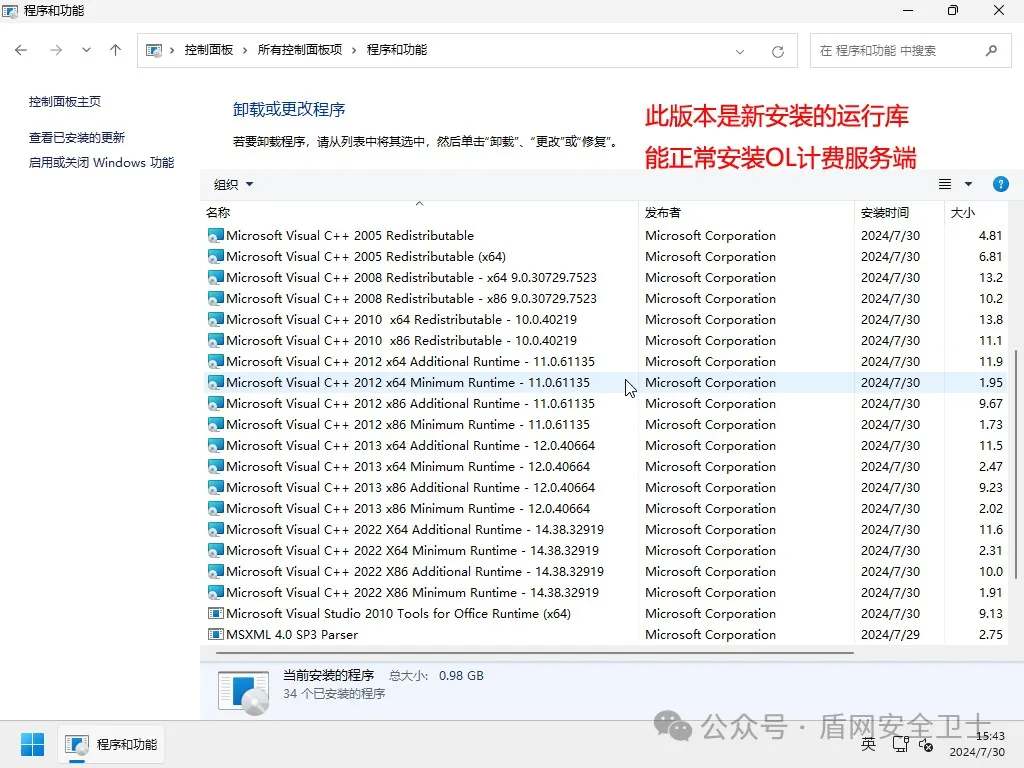Select icon of 2008 Redistributable x86 9.0.30729.7523

[216, 298]
